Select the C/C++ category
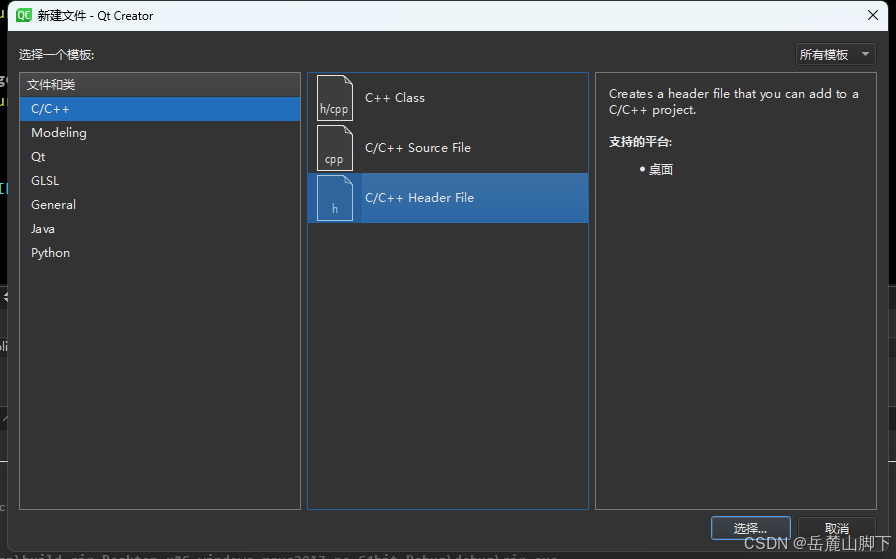896x559 pixels. click(160, 109)
